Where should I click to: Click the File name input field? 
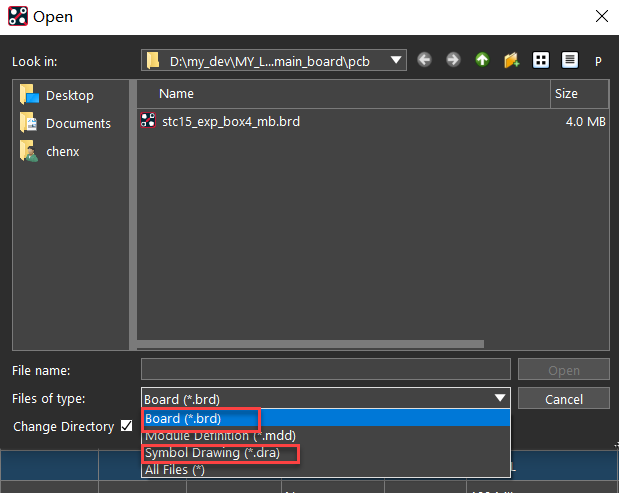click(326, 369)
